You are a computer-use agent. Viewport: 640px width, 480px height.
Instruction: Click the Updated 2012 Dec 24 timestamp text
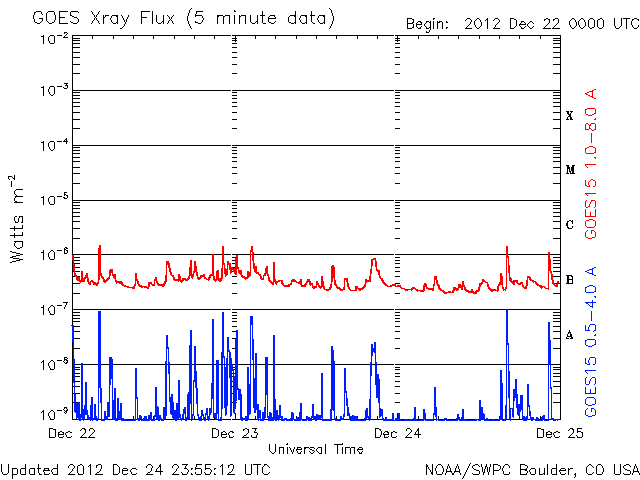click(x=135, y=468)
